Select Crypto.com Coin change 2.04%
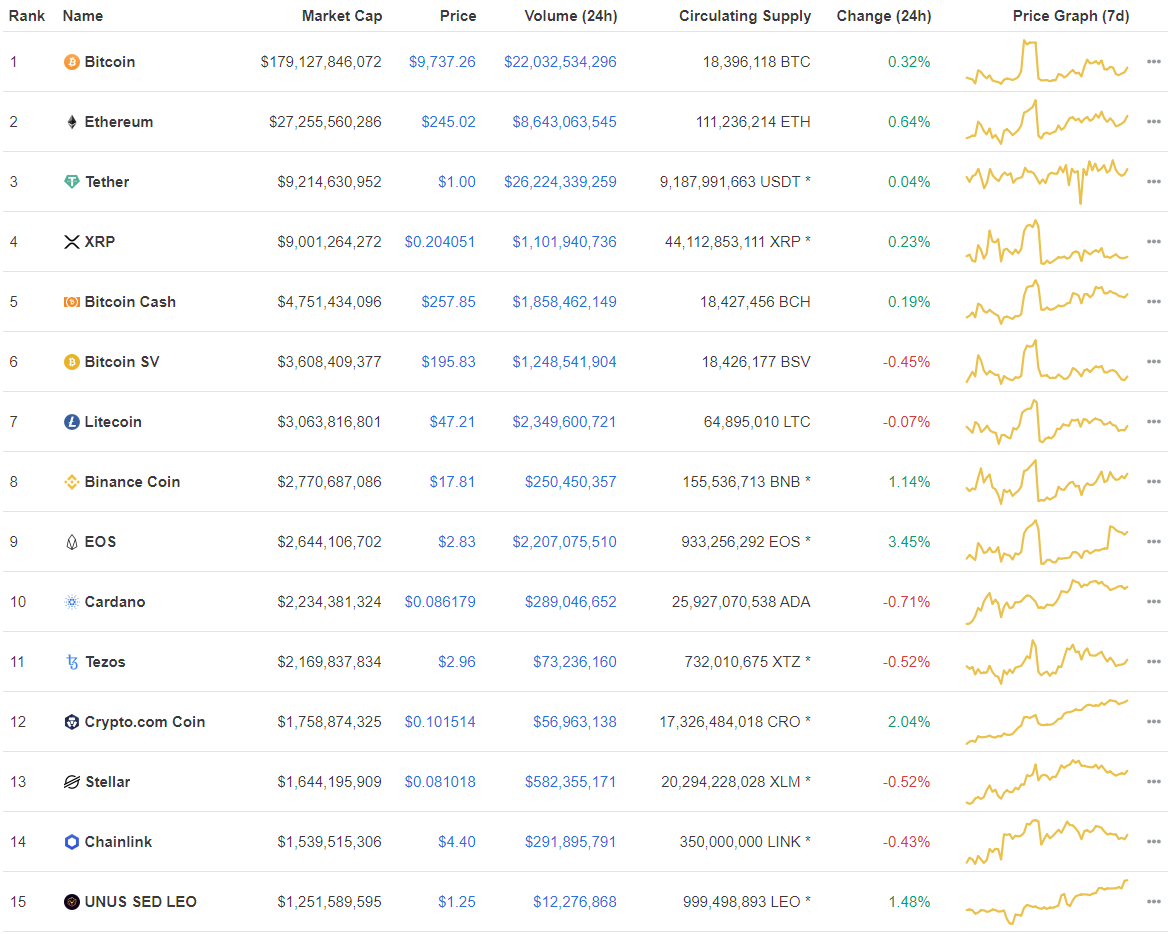1170x934 pixels. click(909, 722)
